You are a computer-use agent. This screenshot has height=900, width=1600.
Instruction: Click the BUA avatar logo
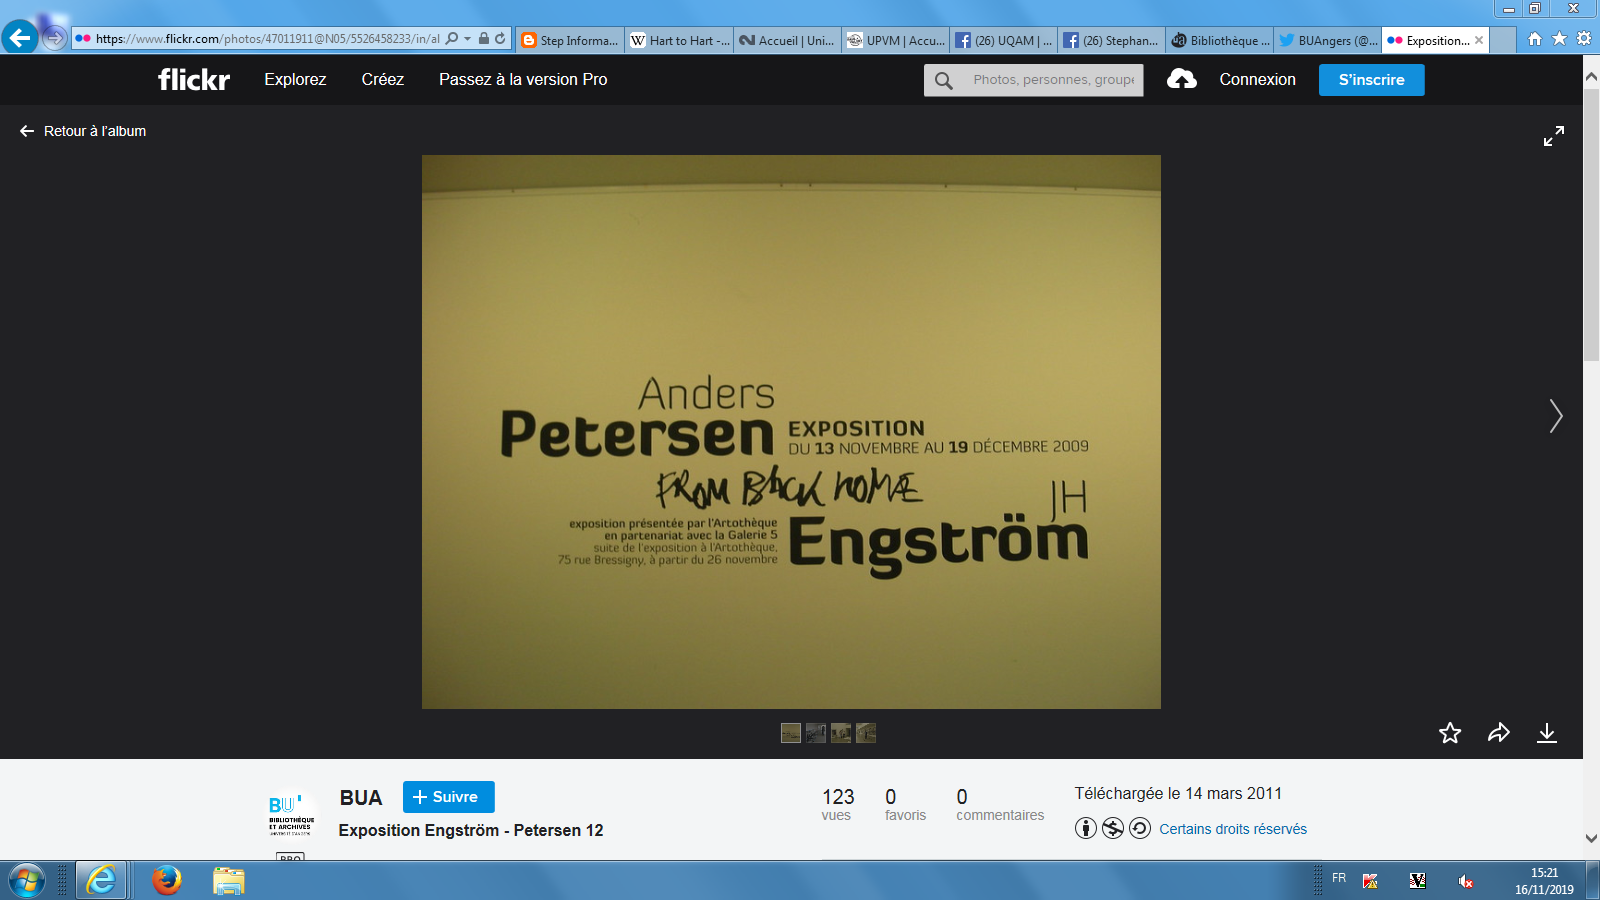(x=291, y=814)
